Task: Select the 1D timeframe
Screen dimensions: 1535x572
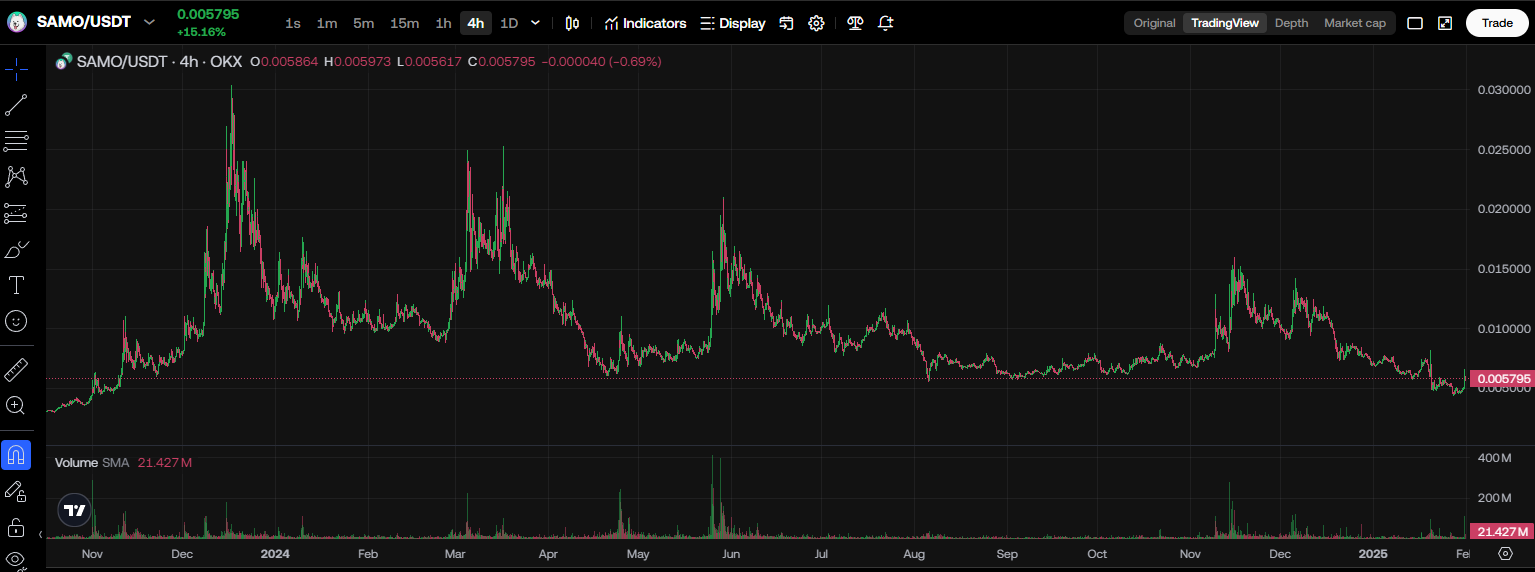Action: (509, 23)
